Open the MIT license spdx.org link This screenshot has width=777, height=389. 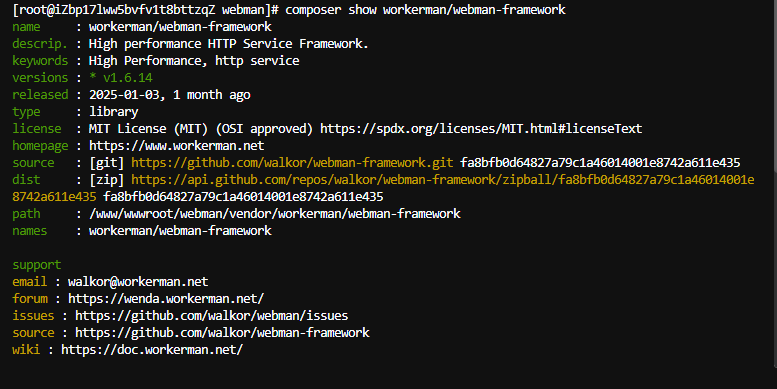tap(481, 129)
